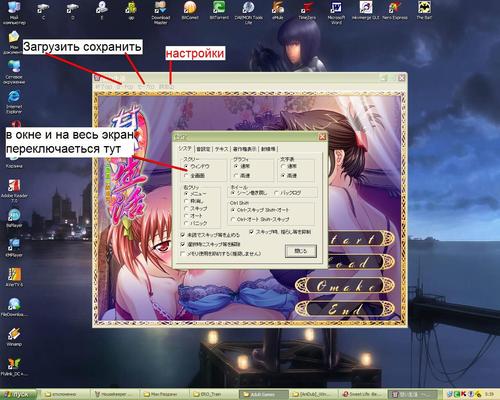Viewport: 500px width, 400px height.
Task: Open the settings menu in game menu bar
Action: tap(166, 87)
